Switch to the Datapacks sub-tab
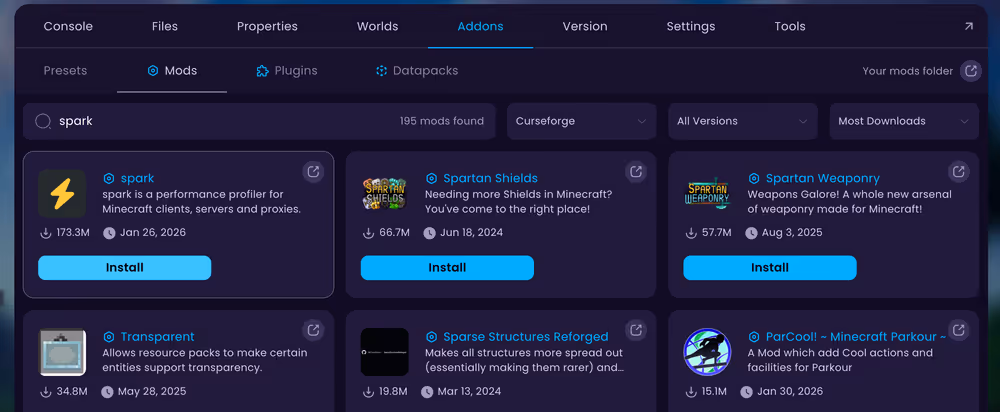1000x412 pixels. [x=416, y=71]
